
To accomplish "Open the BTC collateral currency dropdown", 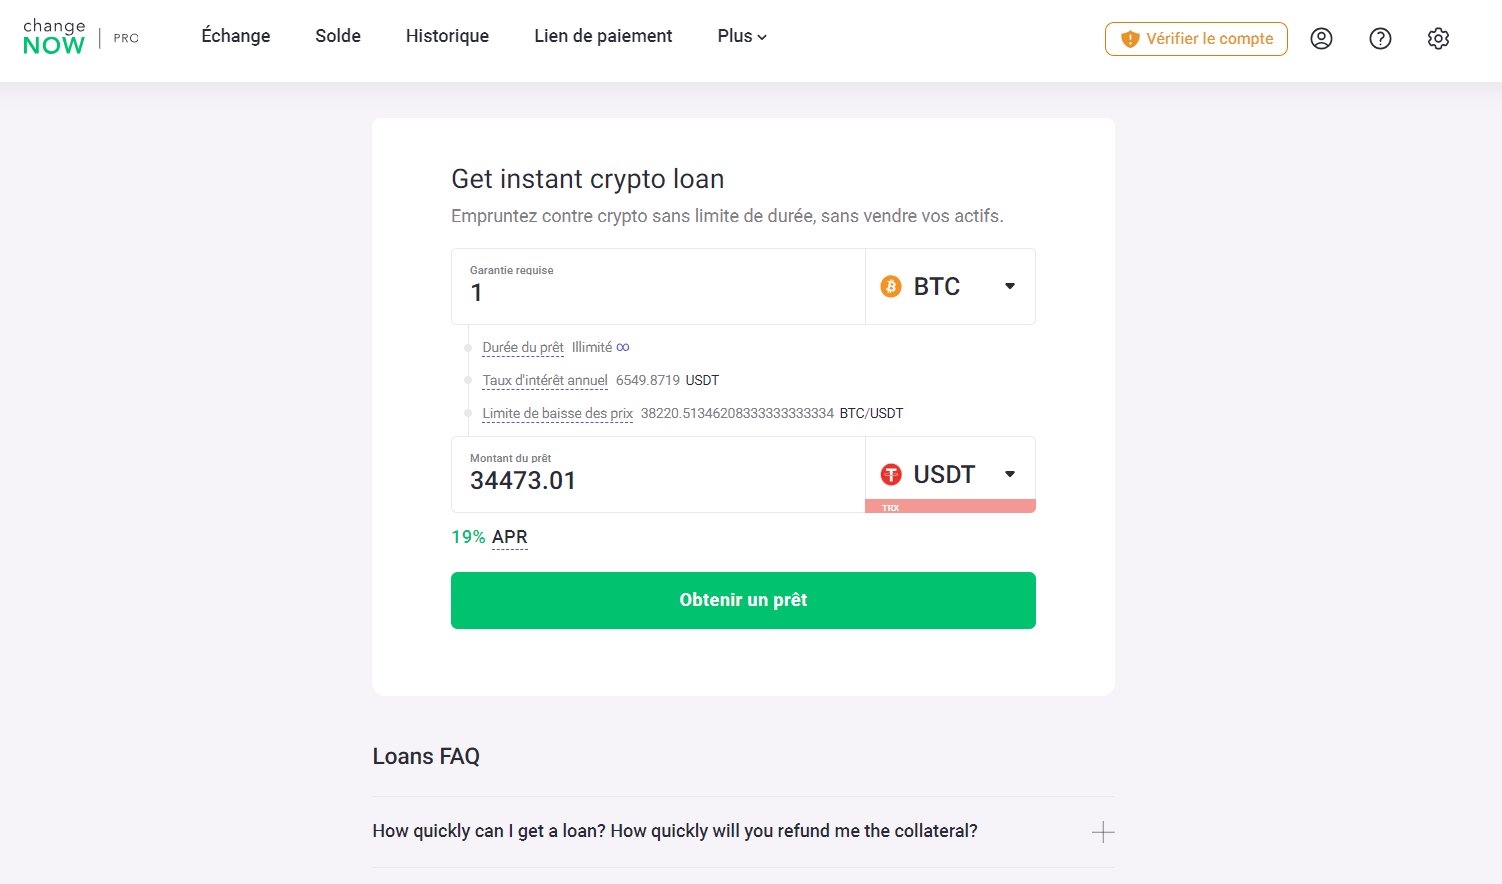I will click(1010, 286).
